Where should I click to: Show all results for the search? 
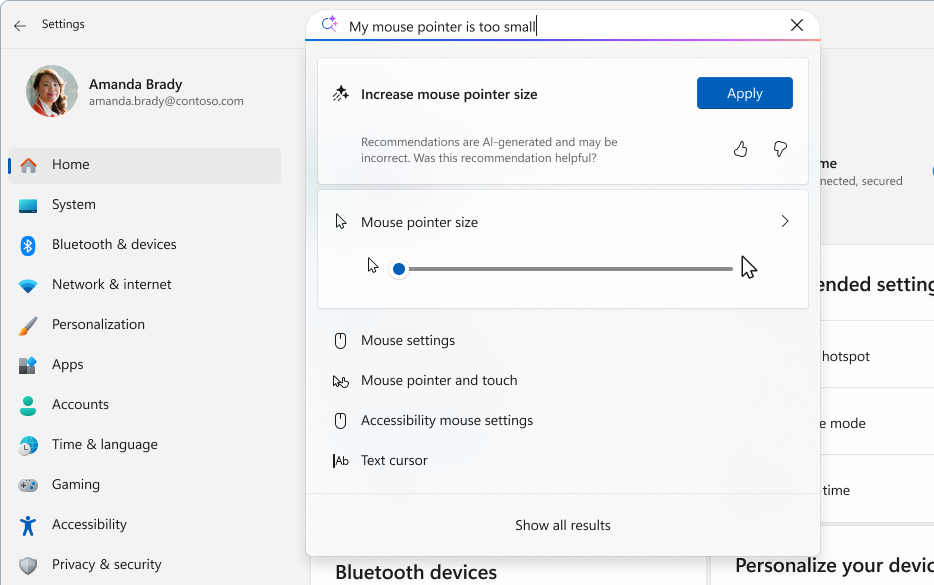pos(562,524)
